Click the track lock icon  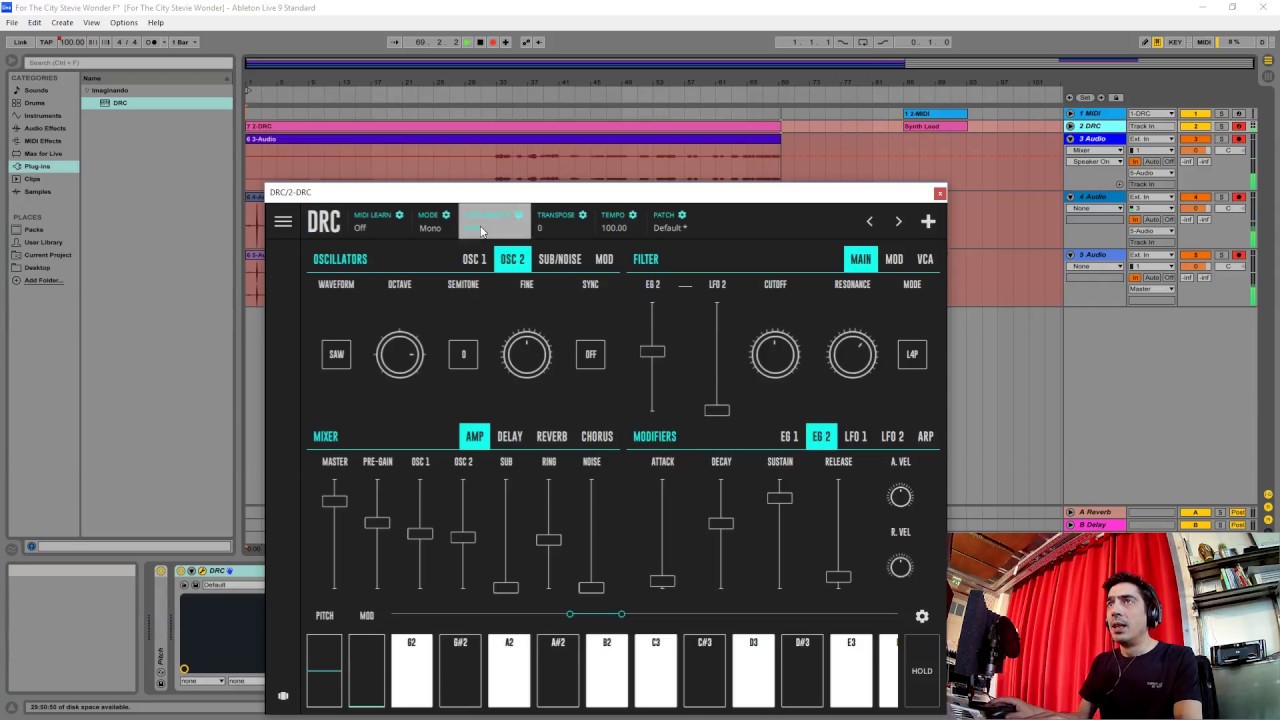[x=1117, y=98]
